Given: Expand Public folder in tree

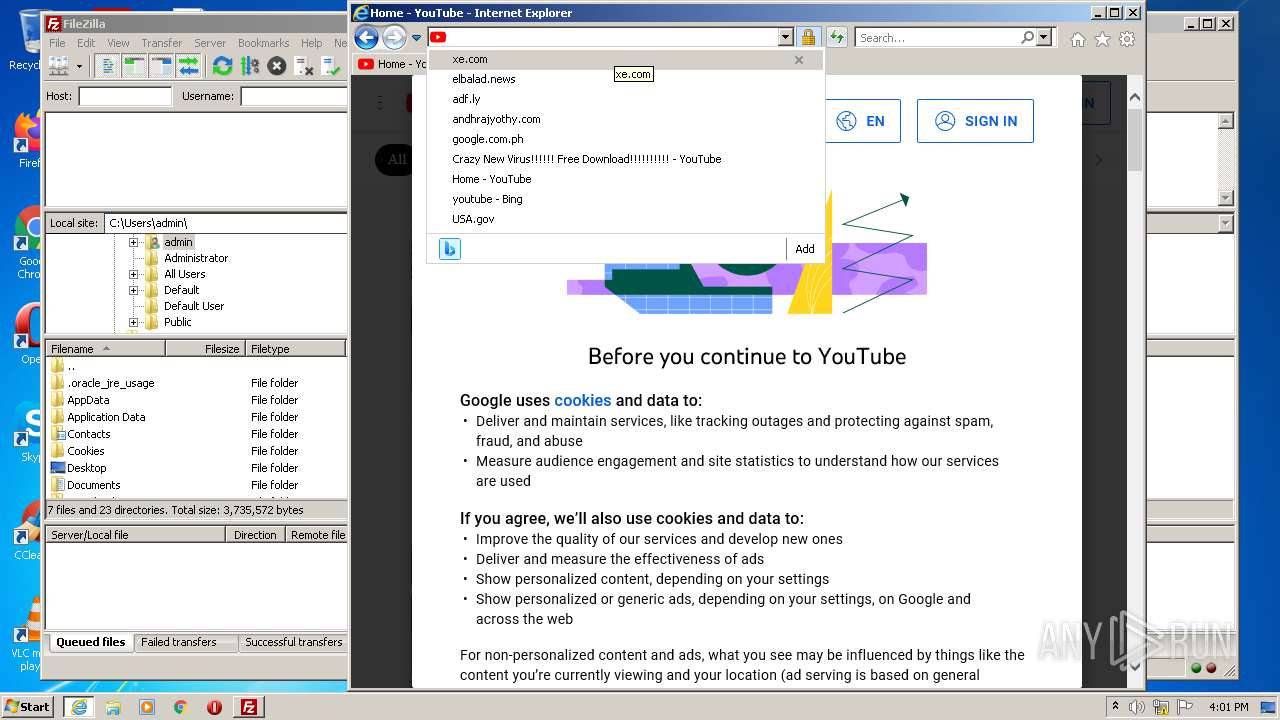Looking at the screenshot, I should [133, 322].
